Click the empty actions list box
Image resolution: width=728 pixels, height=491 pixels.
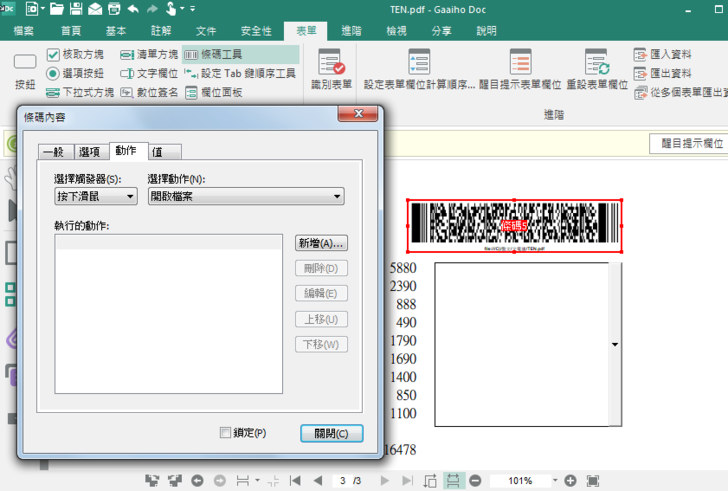pyautogui.click(x=169, y=314)
